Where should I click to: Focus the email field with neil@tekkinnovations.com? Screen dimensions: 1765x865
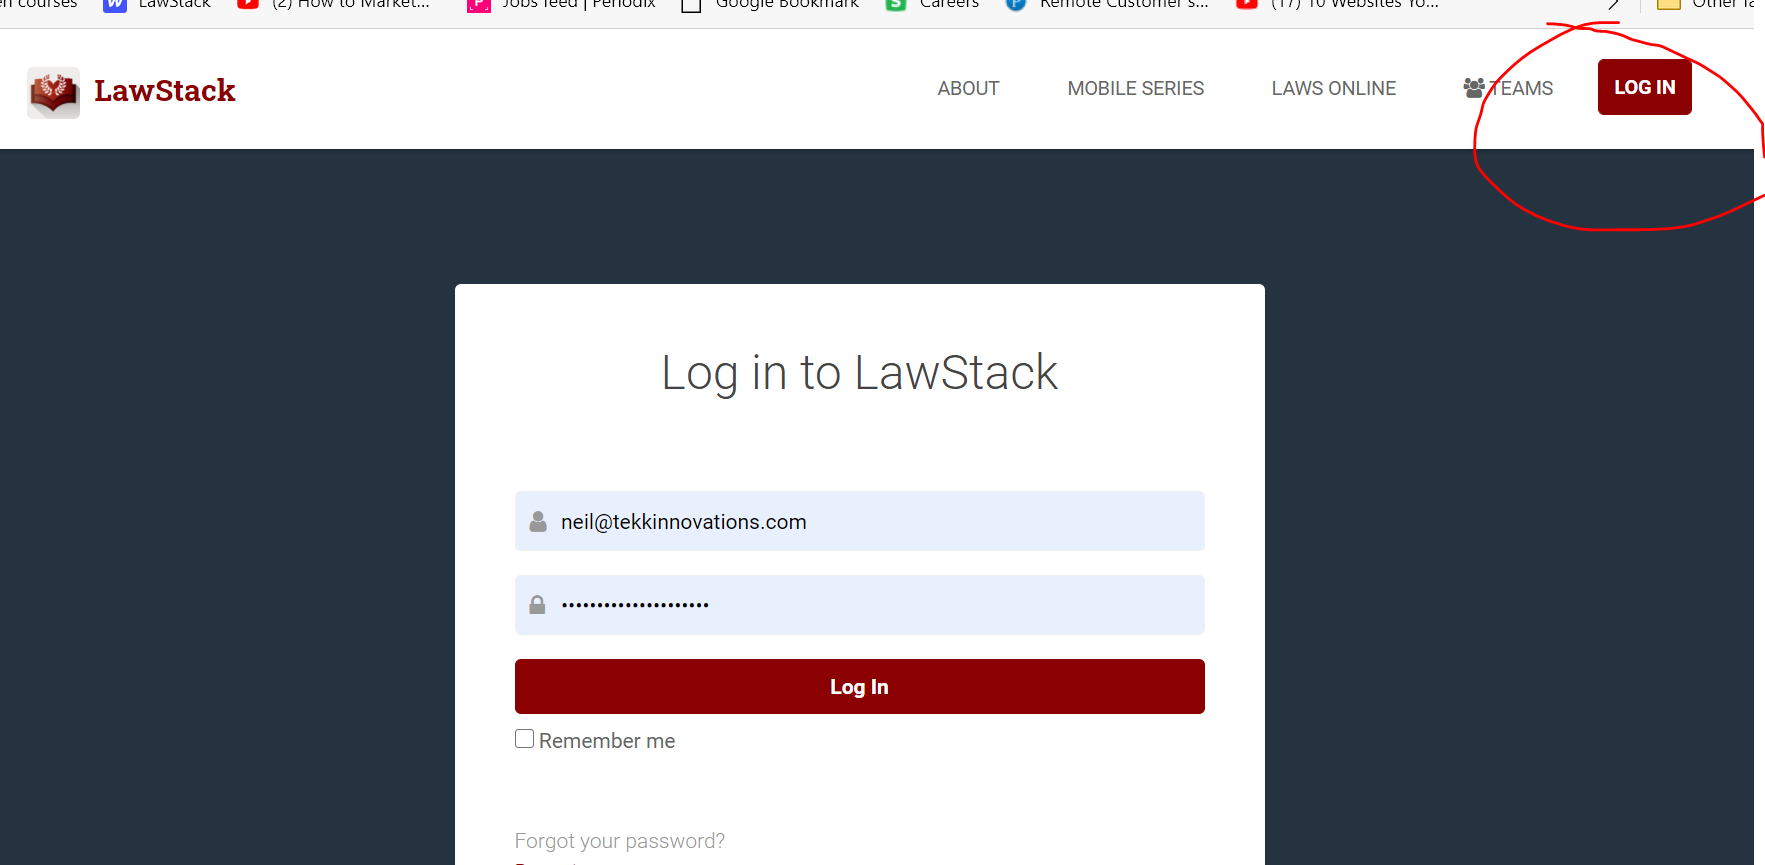[x=859, y=521]
